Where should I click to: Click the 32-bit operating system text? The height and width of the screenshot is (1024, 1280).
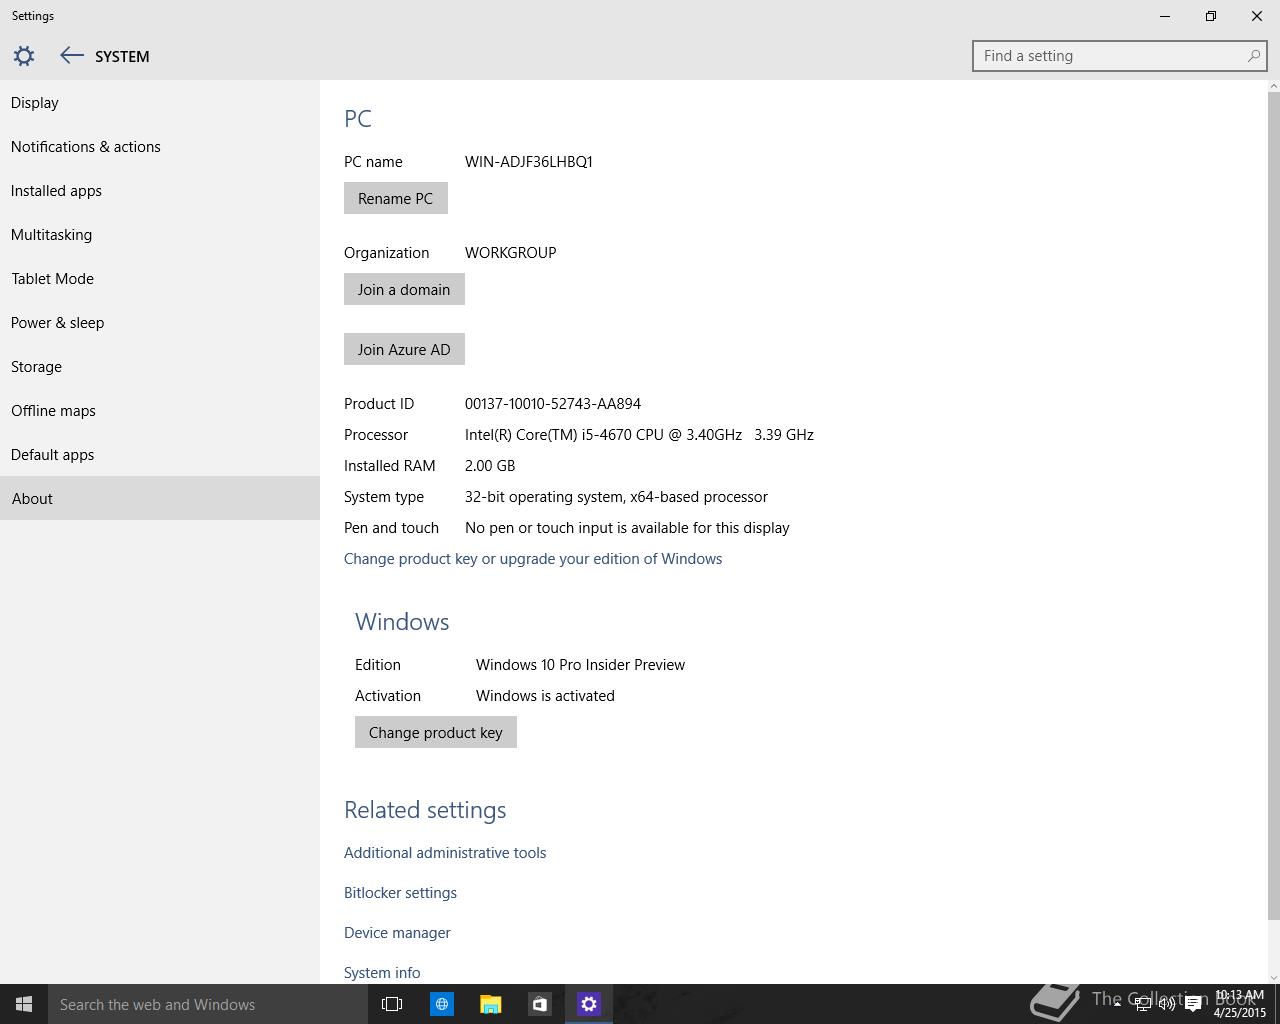616,497
